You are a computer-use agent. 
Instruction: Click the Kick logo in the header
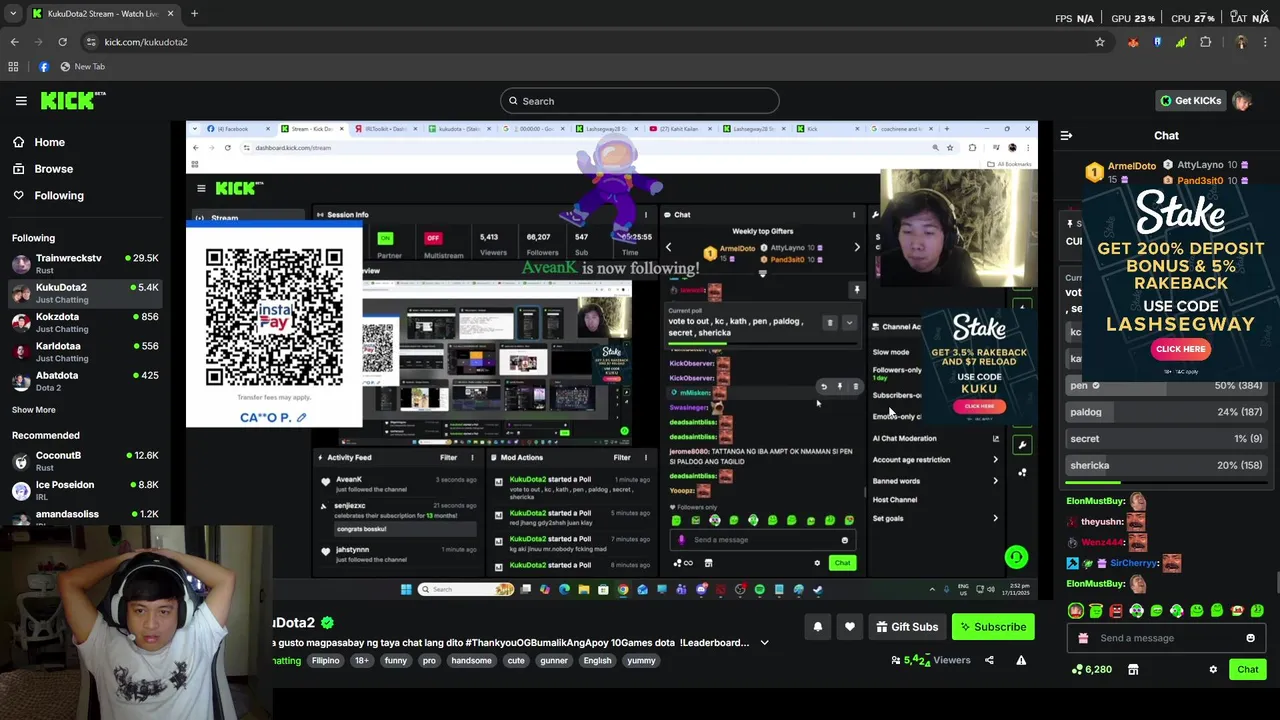pyautogui.click(x=73, y=100)
